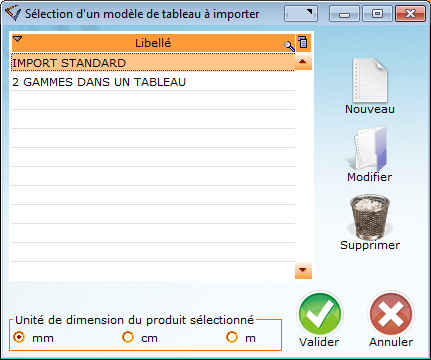Image resolution: width=431 pixels, height=360 pixels.
Task: Expand the triangle menu in Libellé header
Action: (17, 39)
